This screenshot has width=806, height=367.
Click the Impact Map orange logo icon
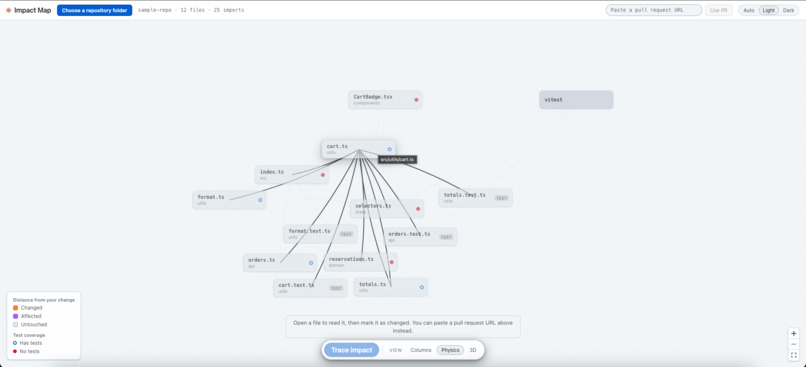[x=8, y=10]
